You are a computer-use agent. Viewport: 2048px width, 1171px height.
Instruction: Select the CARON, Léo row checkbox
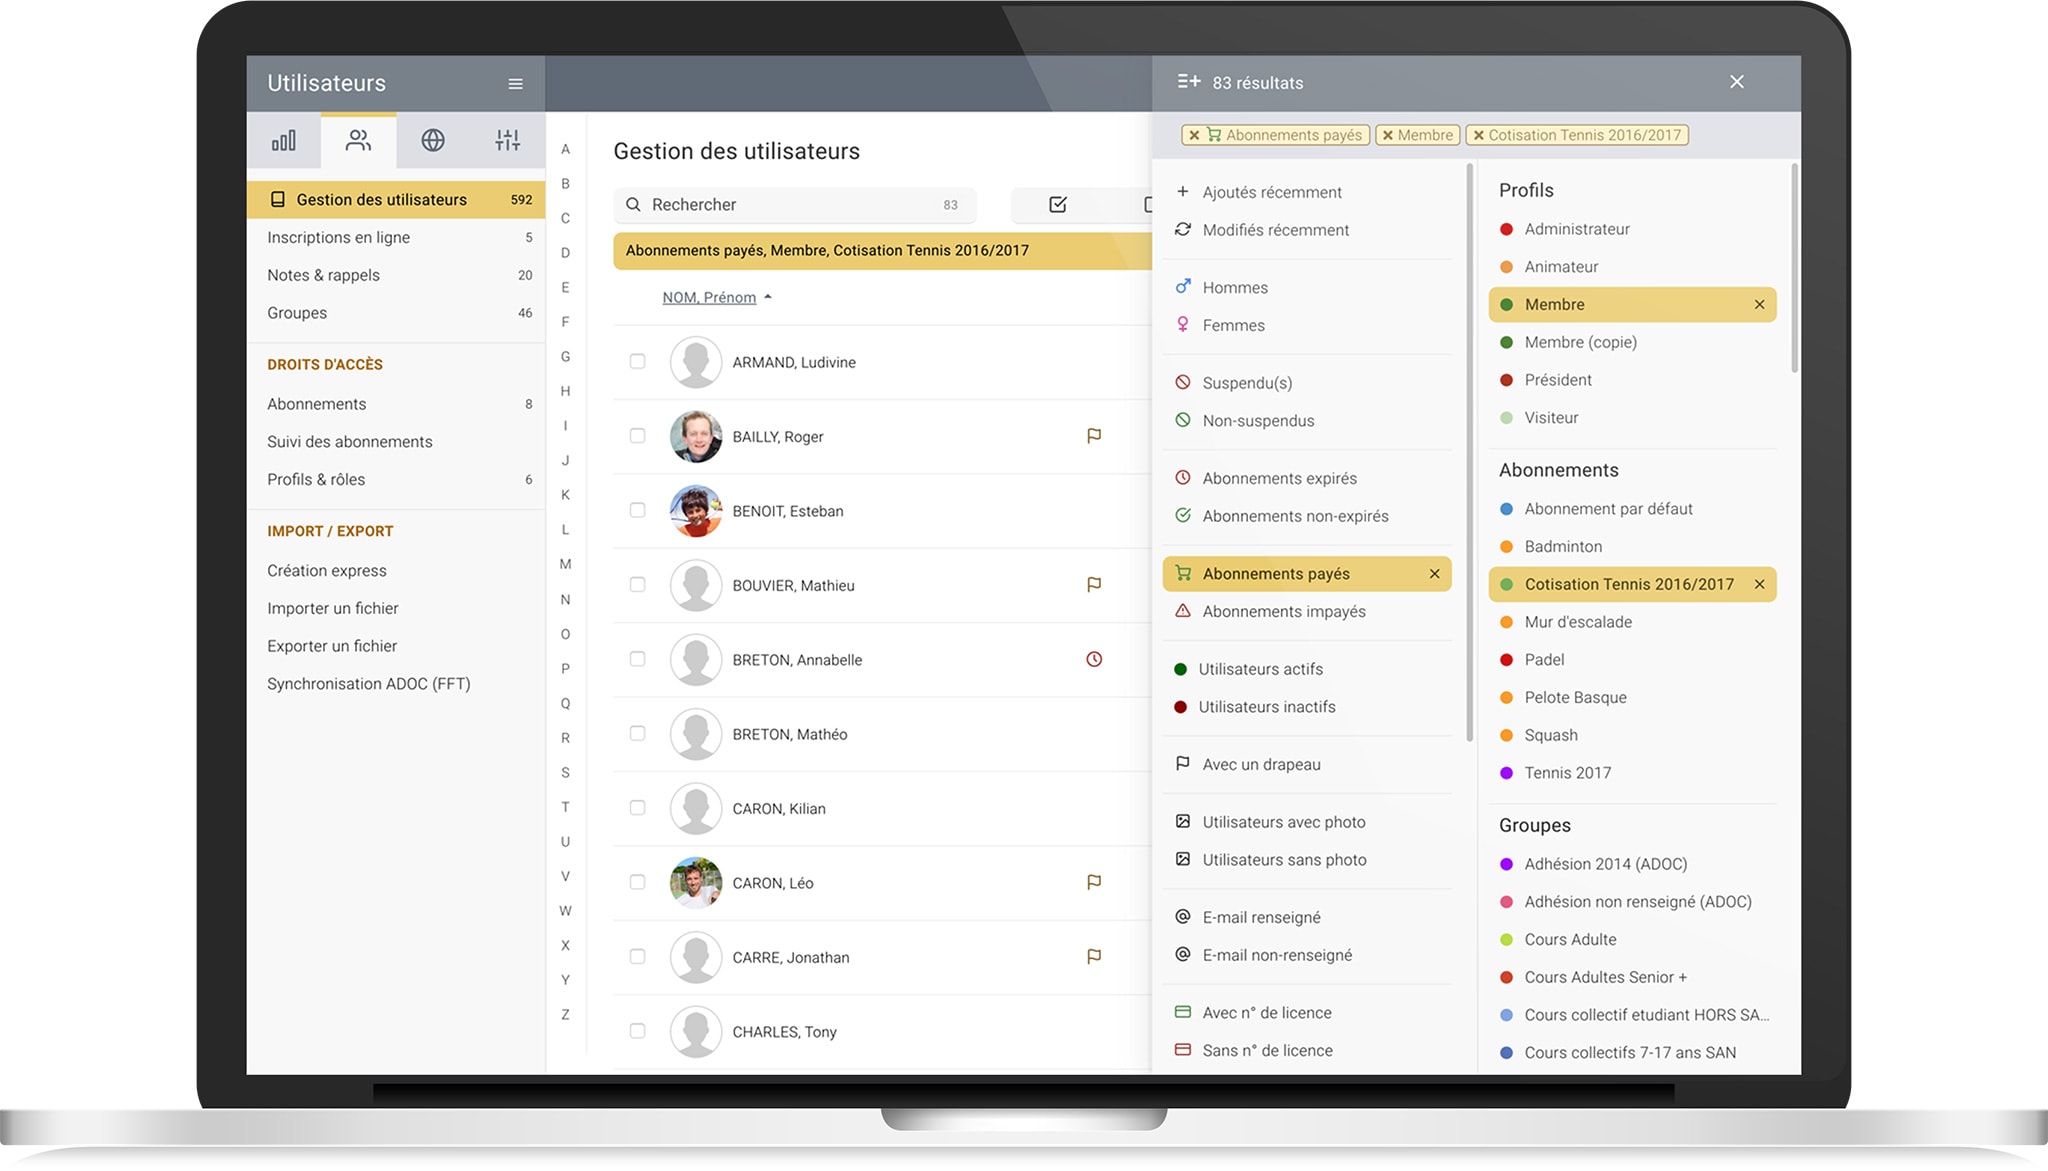point(637,883)
